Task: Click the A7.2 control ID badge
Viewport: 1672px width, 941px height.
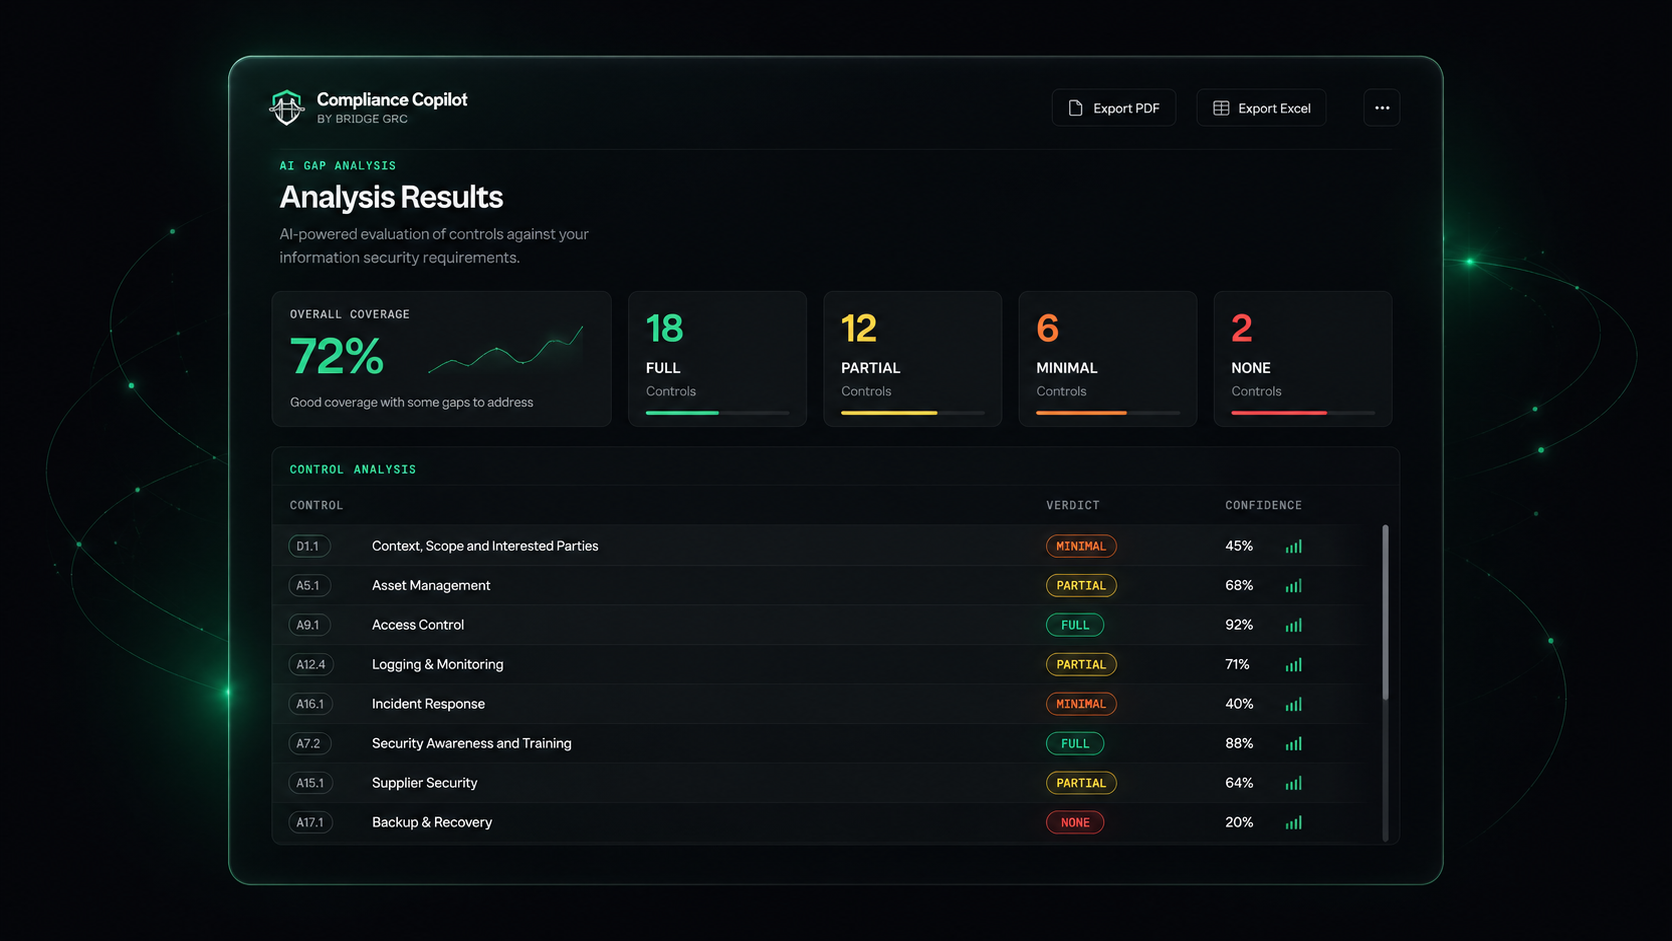Action: 309,743
